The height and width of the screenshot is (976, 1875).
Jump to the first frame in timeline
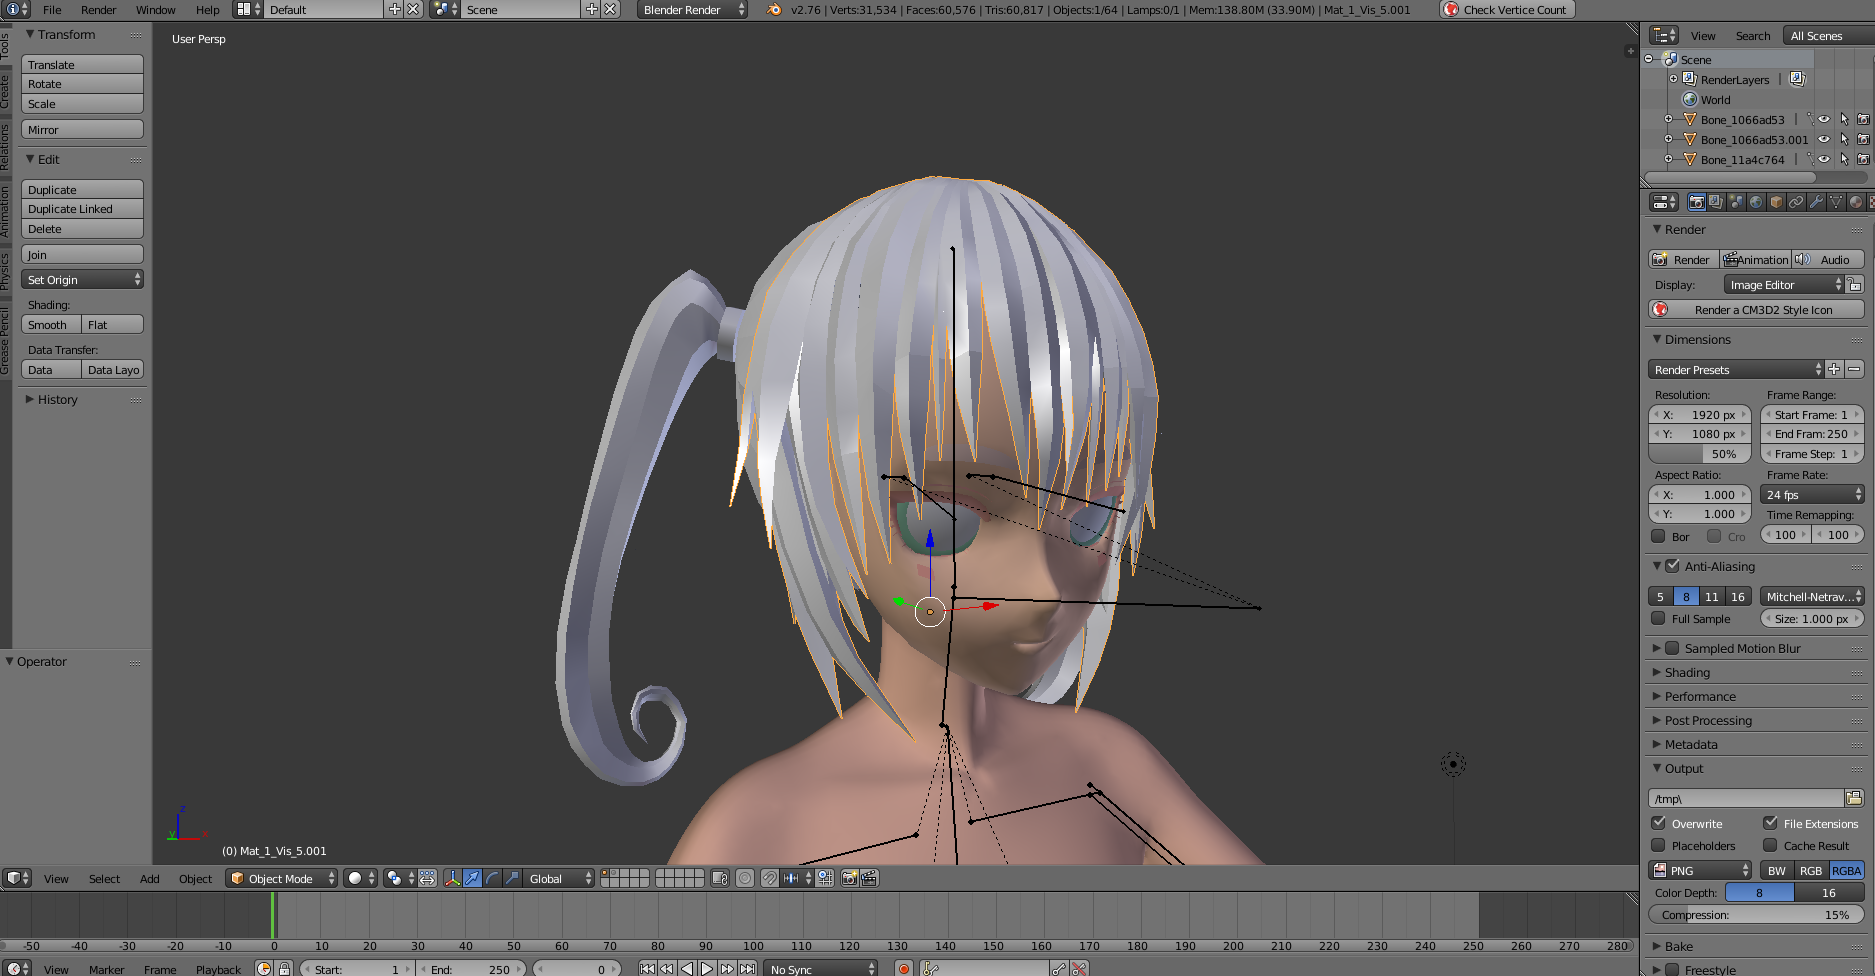tap(647, 968)
